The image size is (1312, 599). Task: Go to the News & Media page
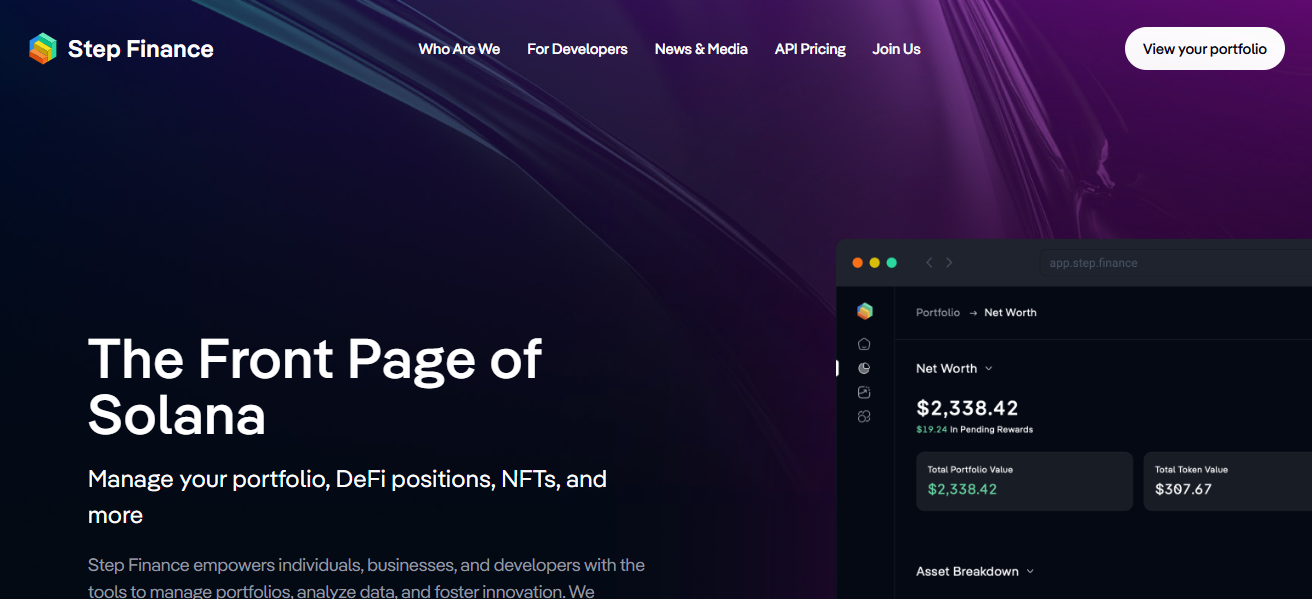click(701, 49)
